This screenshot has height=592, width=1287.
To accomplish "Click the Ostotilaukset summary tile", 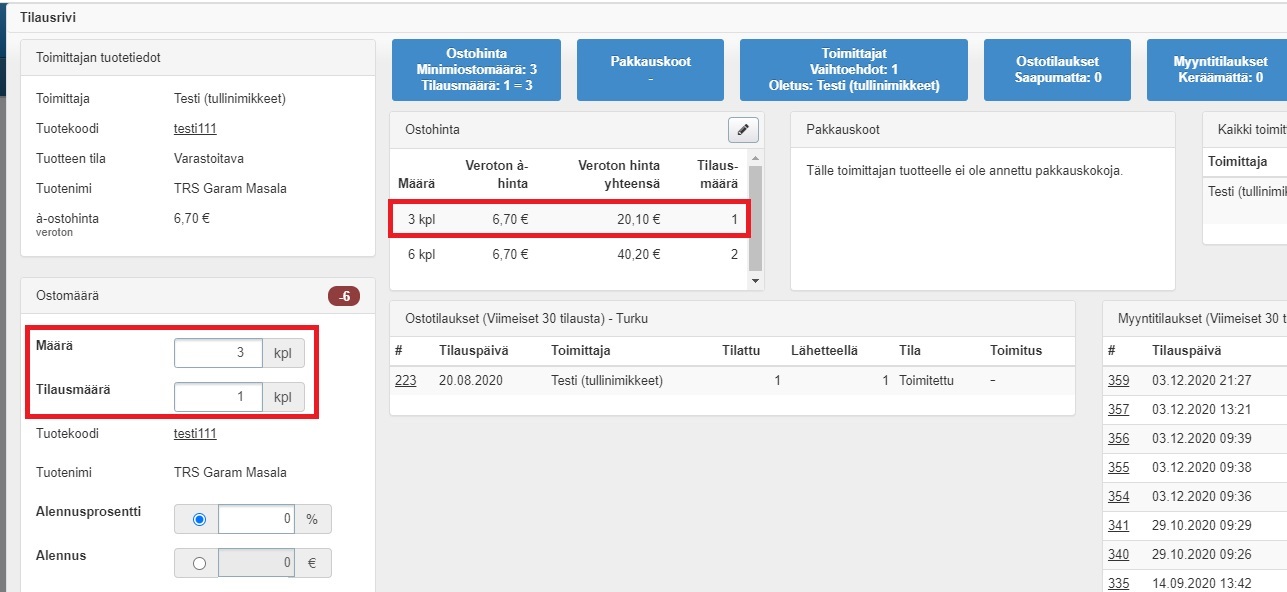I will point(1057,70).
